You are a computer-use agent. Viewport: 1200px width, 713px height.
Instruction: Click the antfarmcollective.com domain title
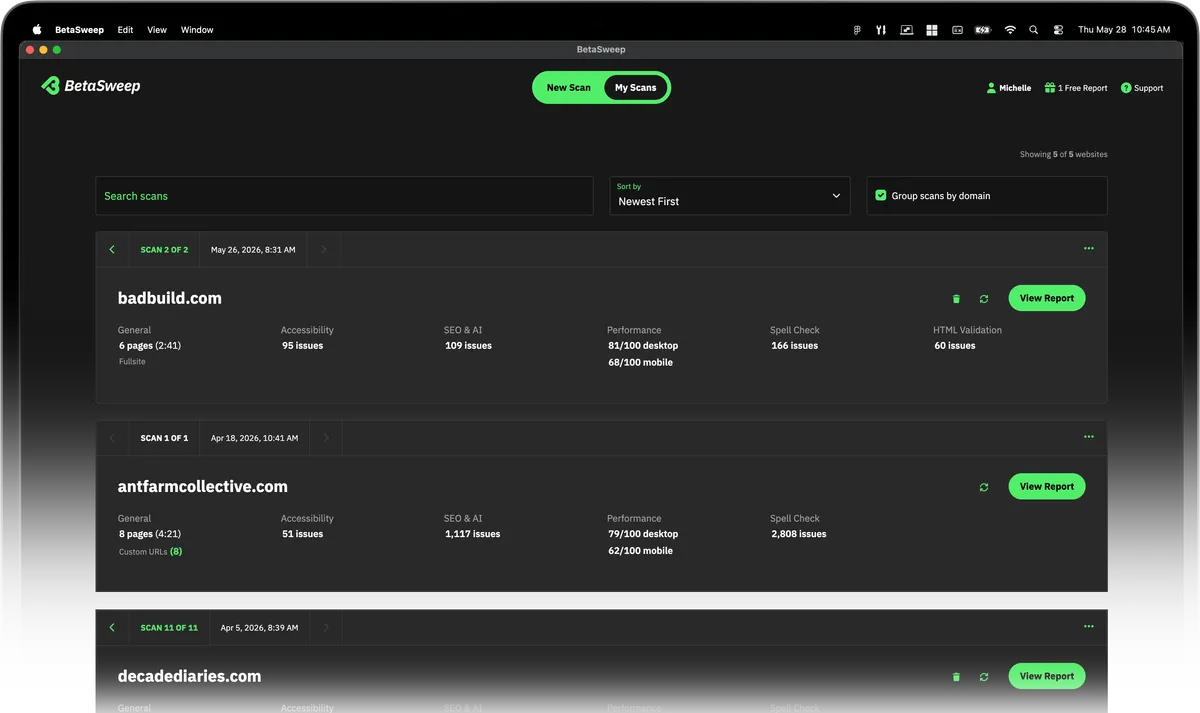(203, 487)
